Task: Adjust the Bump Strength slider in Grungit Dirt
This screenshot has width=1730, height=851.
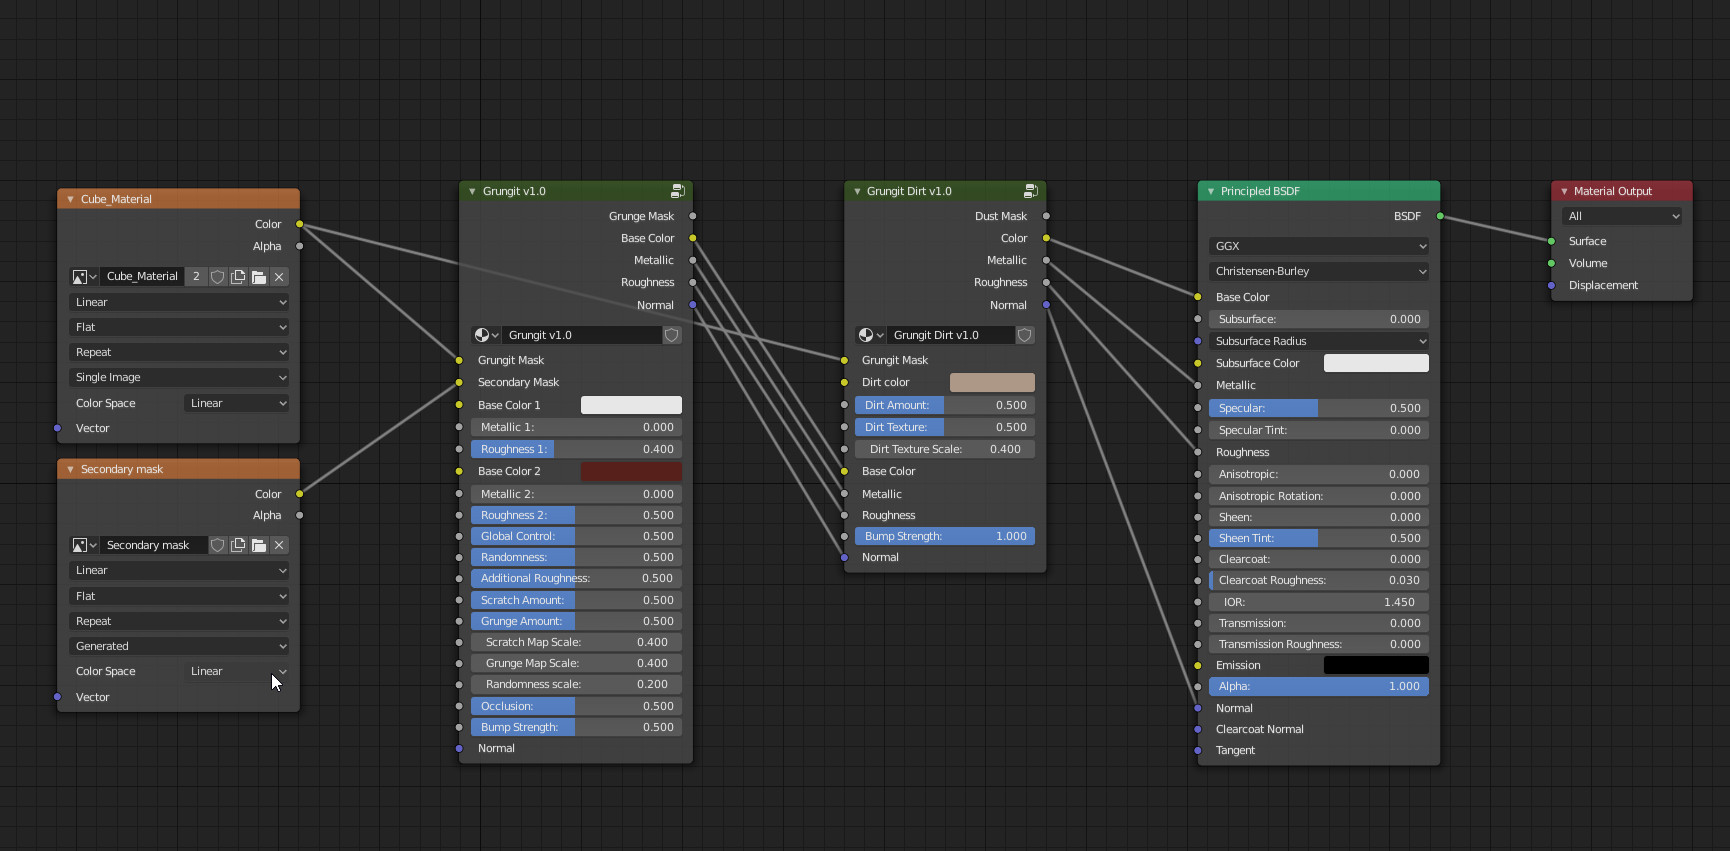Action: click(945, 536)
